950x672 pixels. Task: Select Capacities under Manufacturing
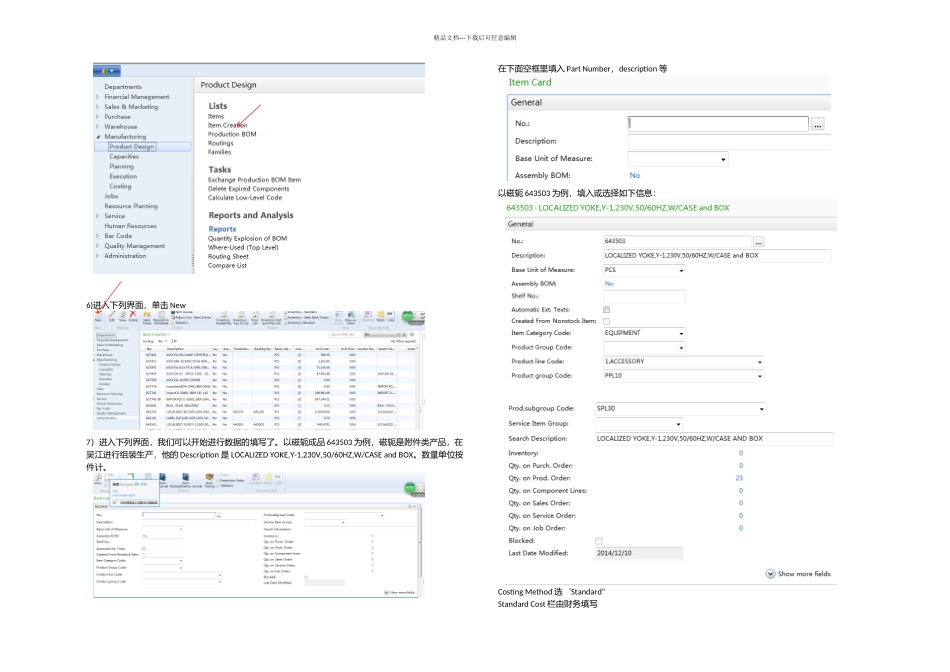coord(124,156)
